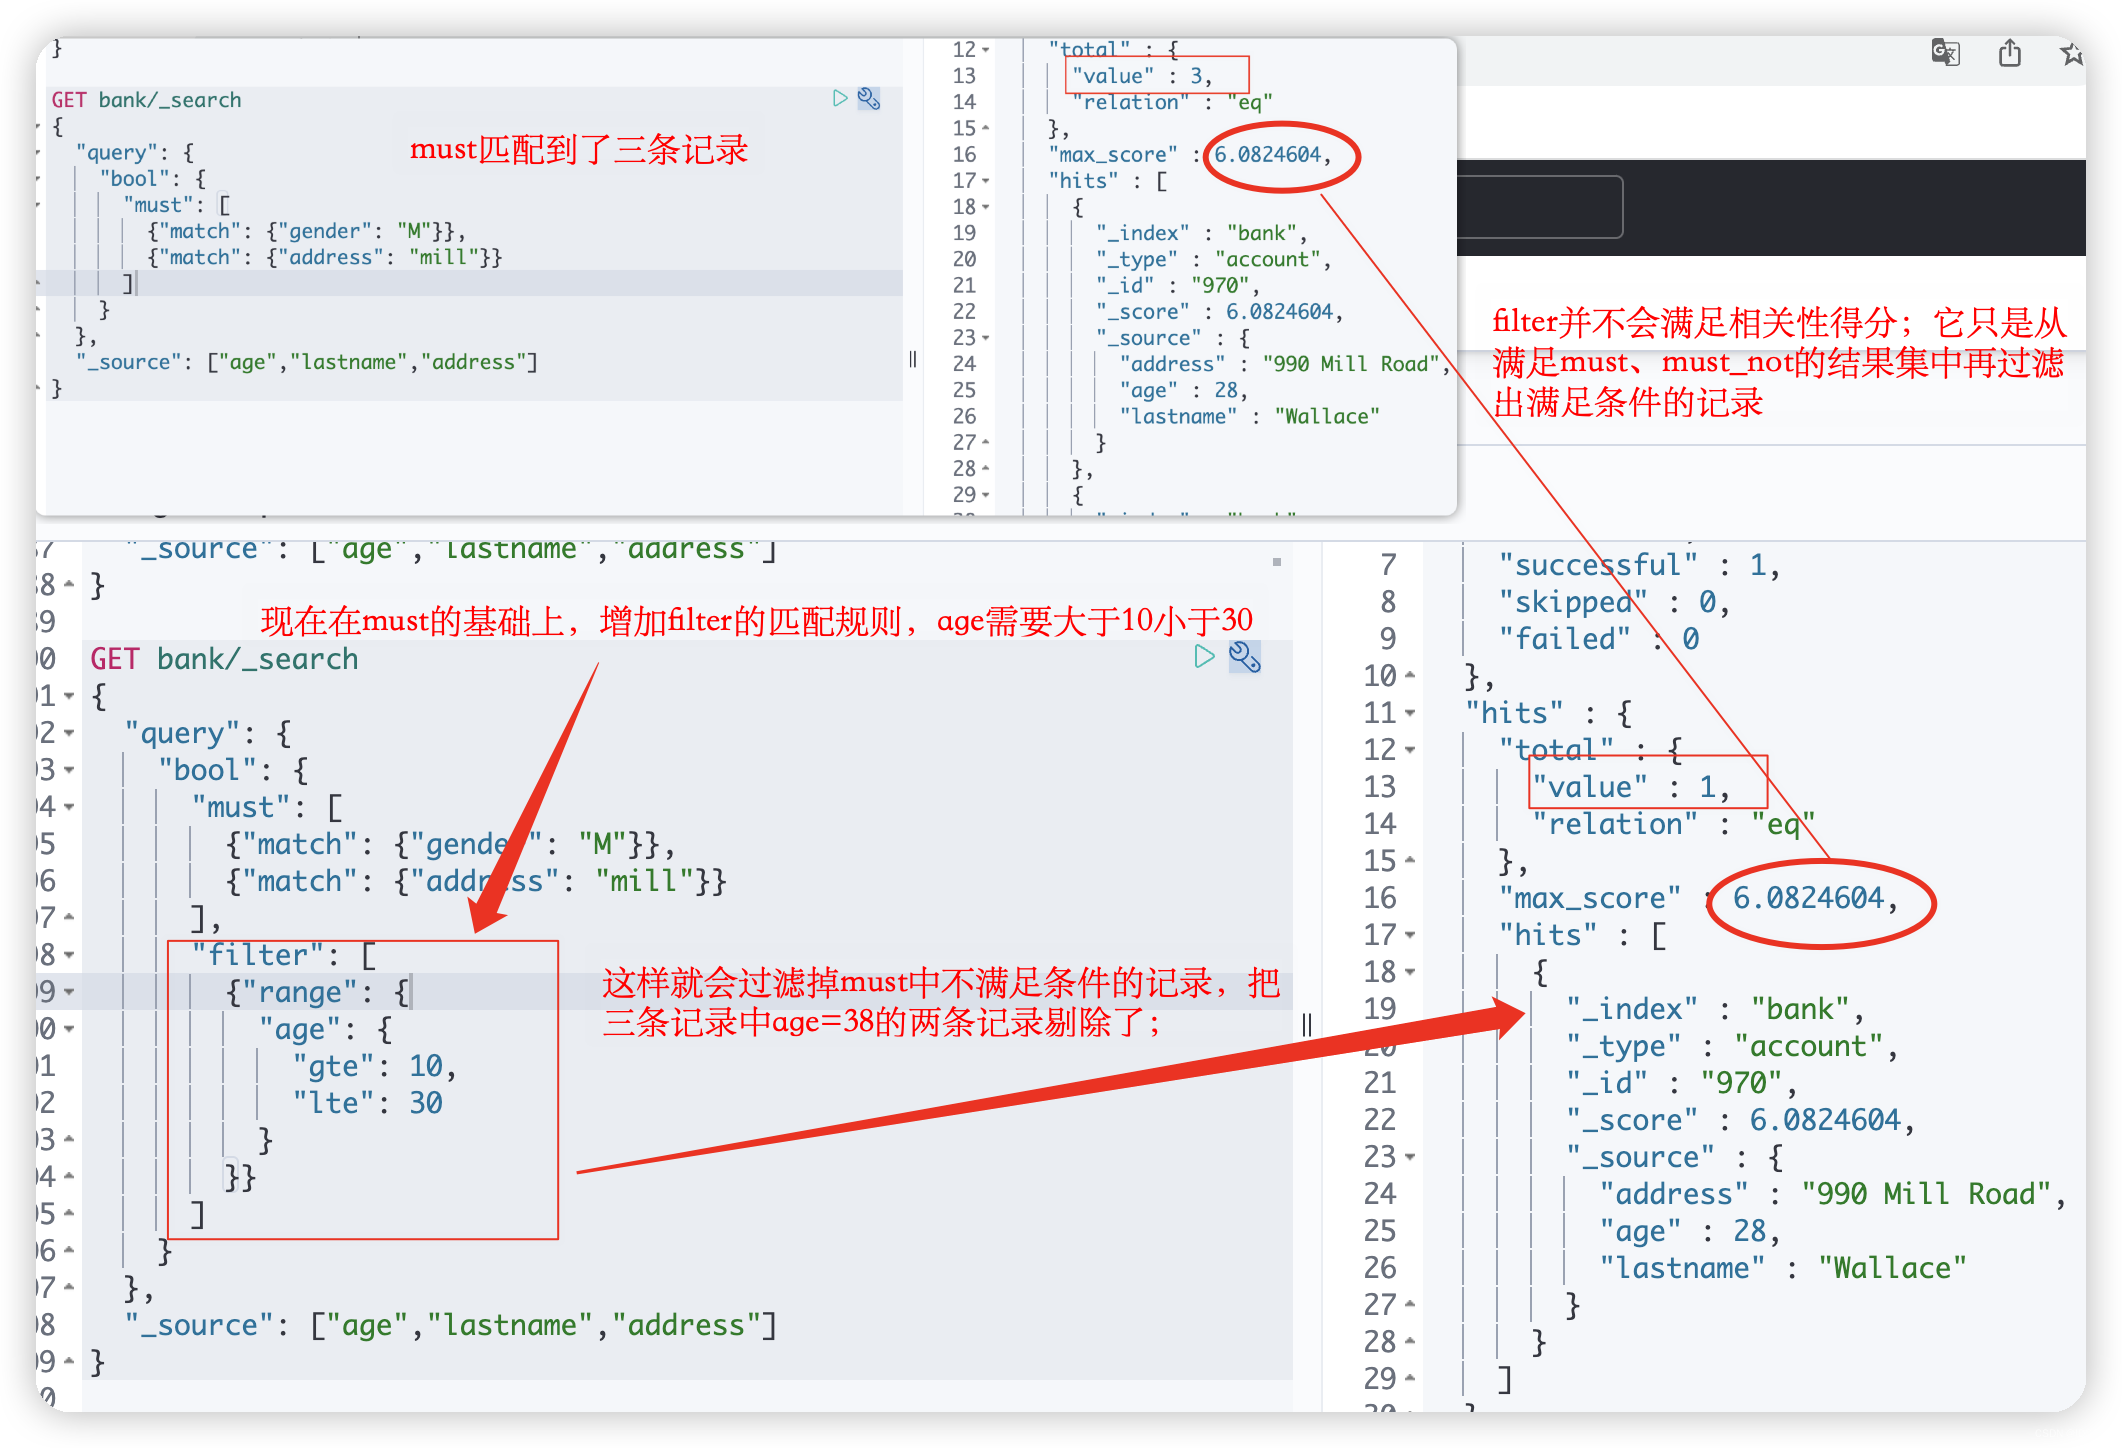Click the fold marker at line 27 in the top popup response

pyautogui.click(x=986, y=442)
